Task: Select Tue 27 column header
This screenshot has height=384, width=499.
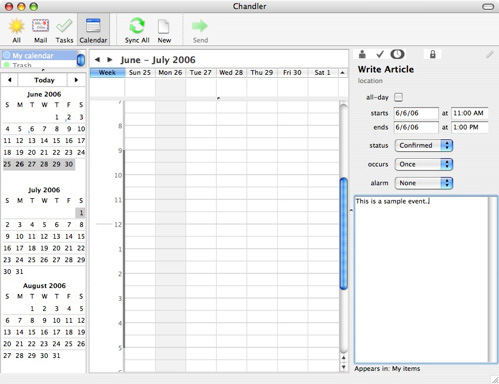Action: pos(201,73)
